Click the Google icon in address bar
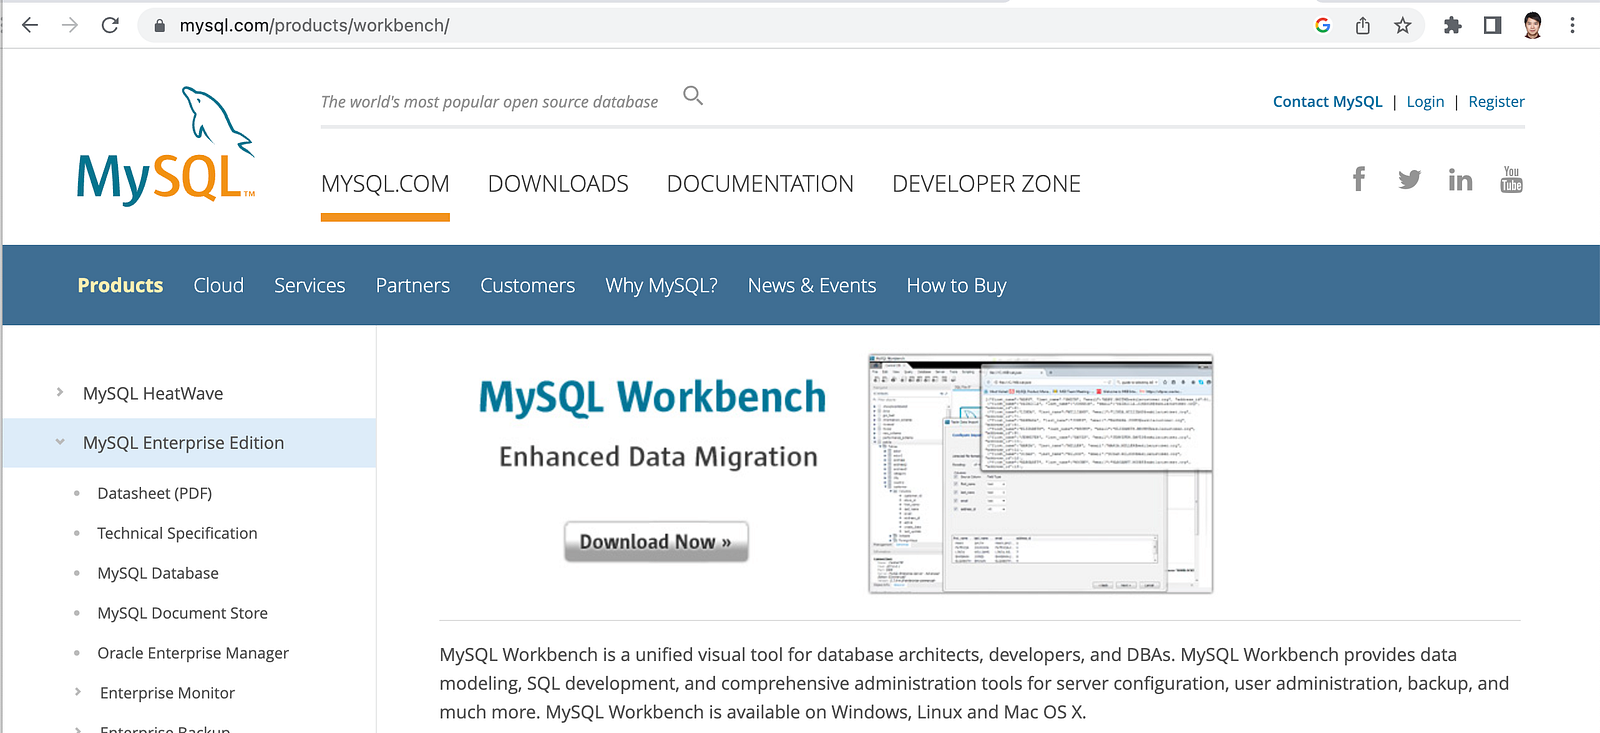 tap(1323, 26)
